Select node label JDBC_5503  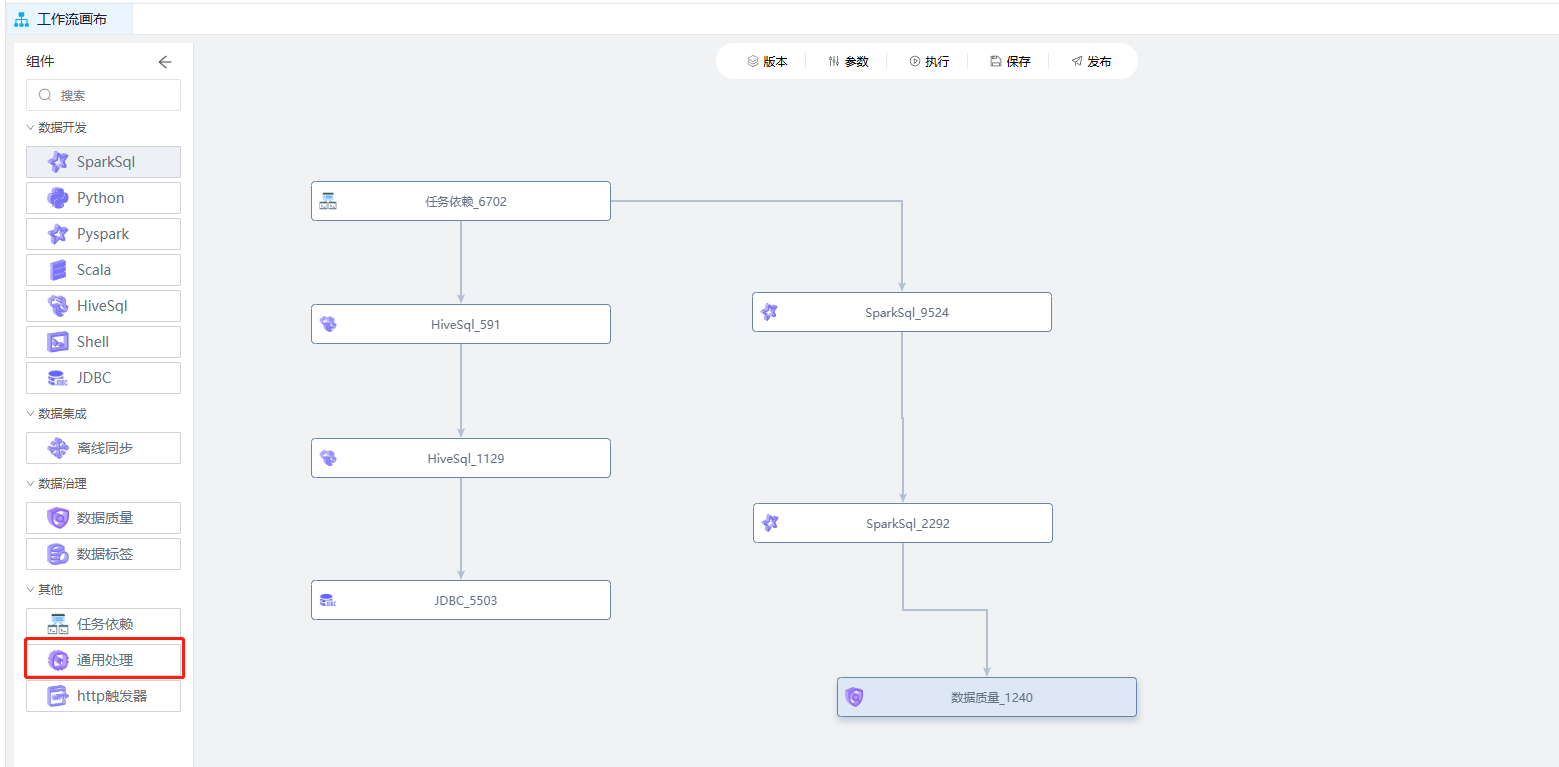click(x=465, y=601)
